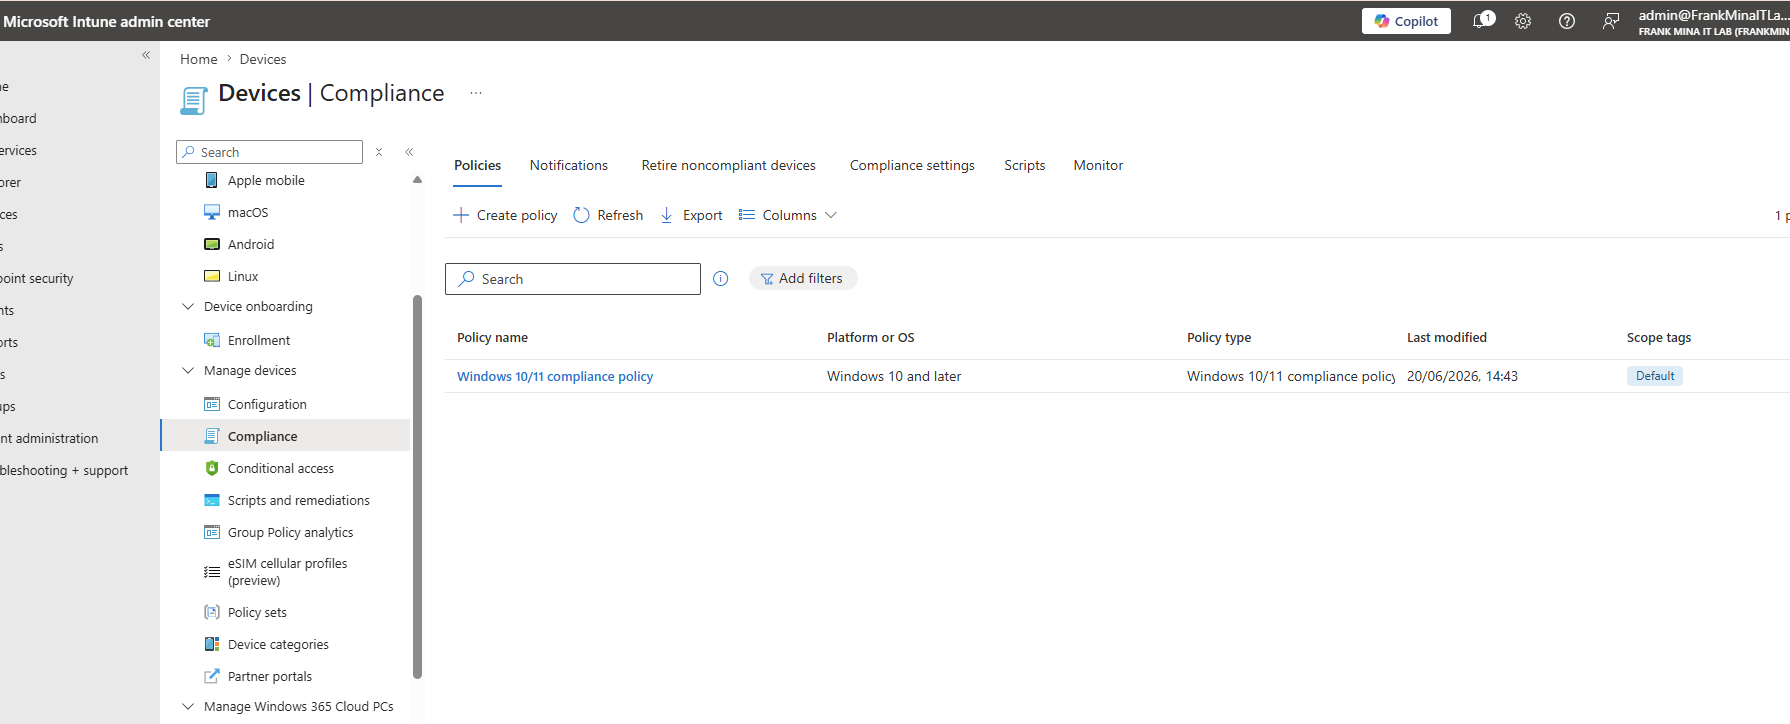Collapse the main navigation pane
This screenshot has height=724, width=1790.
click(146, 55)
